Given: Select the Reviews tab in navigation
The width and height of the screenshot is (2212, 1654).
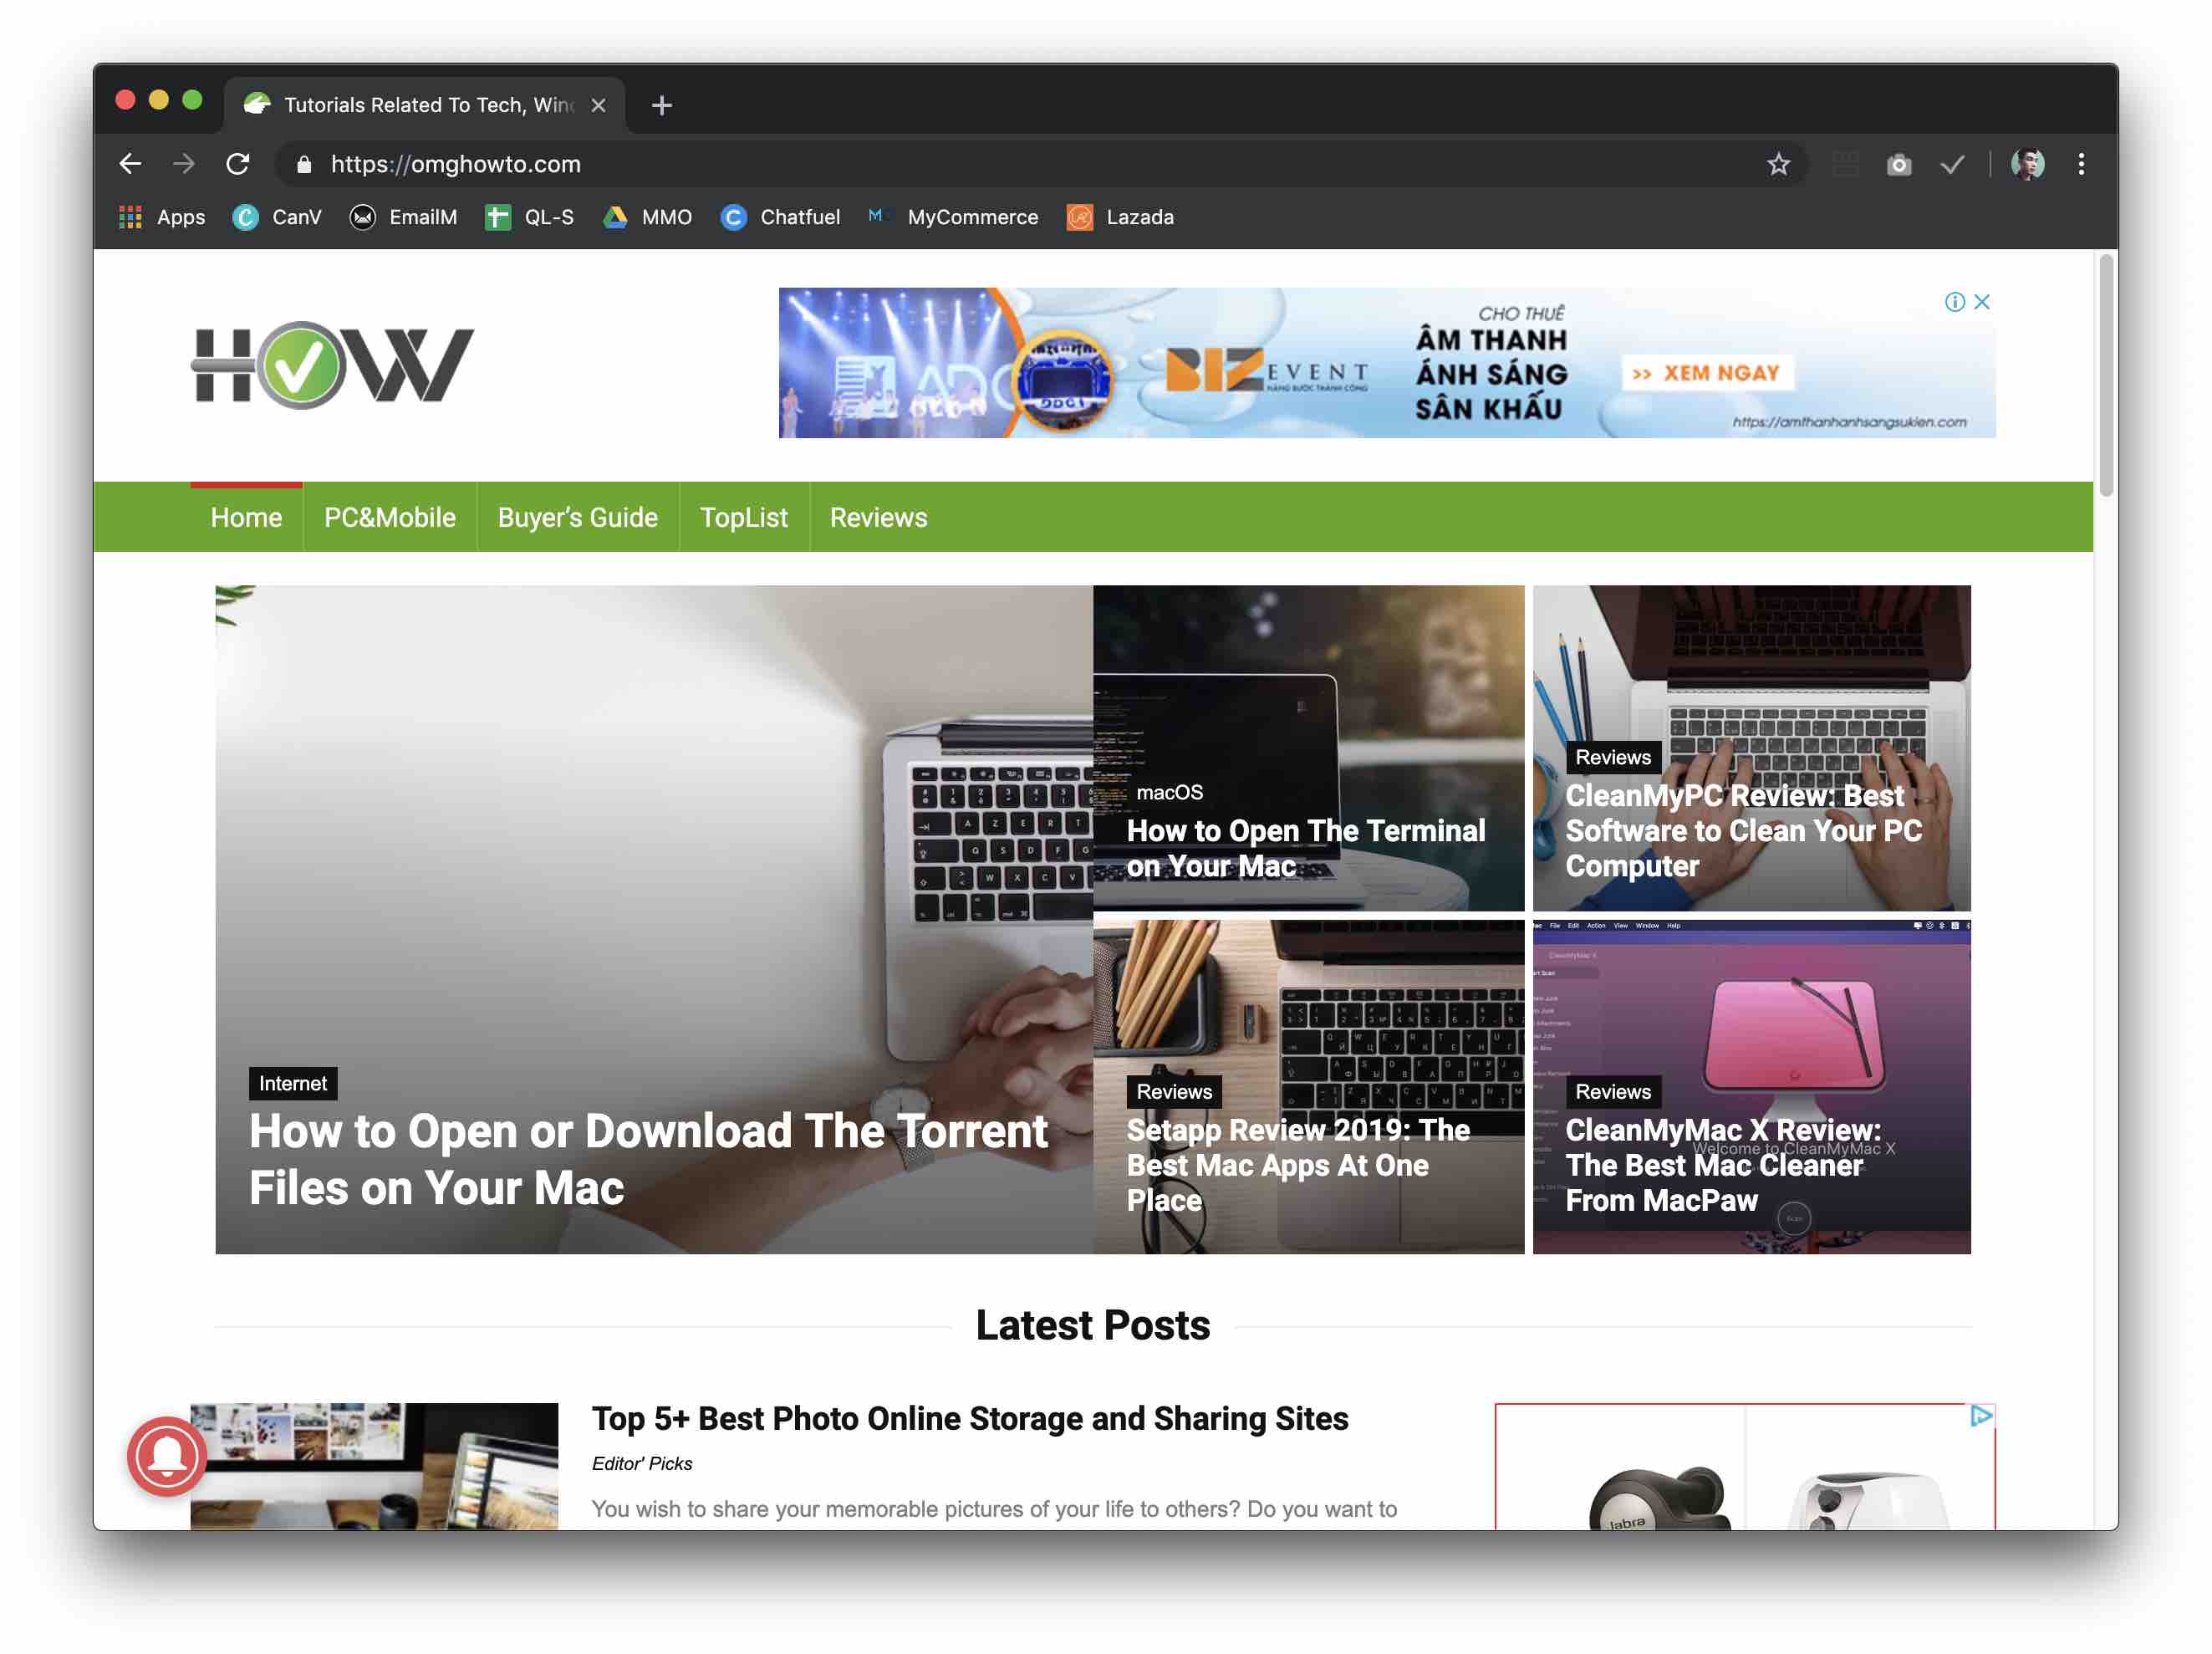Looking at the screenshot, I should (877, 516).
